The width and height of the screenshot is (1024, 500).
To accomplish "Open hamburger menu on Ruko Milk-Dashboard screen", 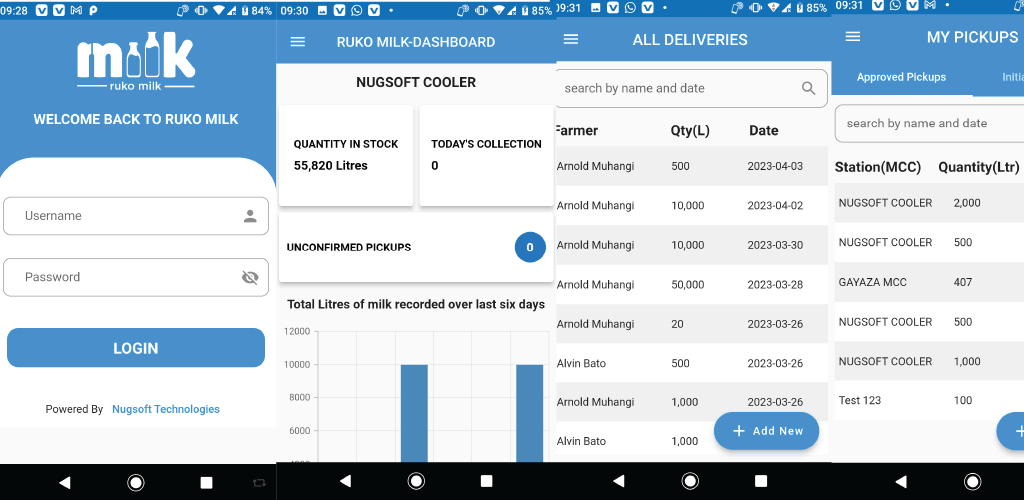I will (298, 42).
